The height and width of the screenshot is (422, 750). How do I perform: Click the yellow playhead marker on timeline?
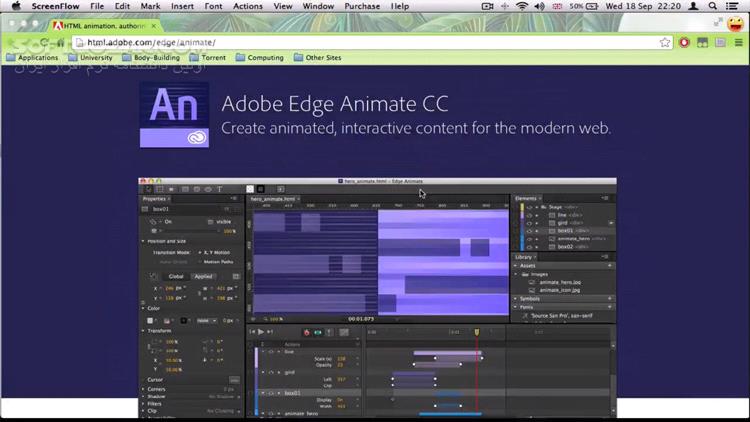click(x=476, y=332)
